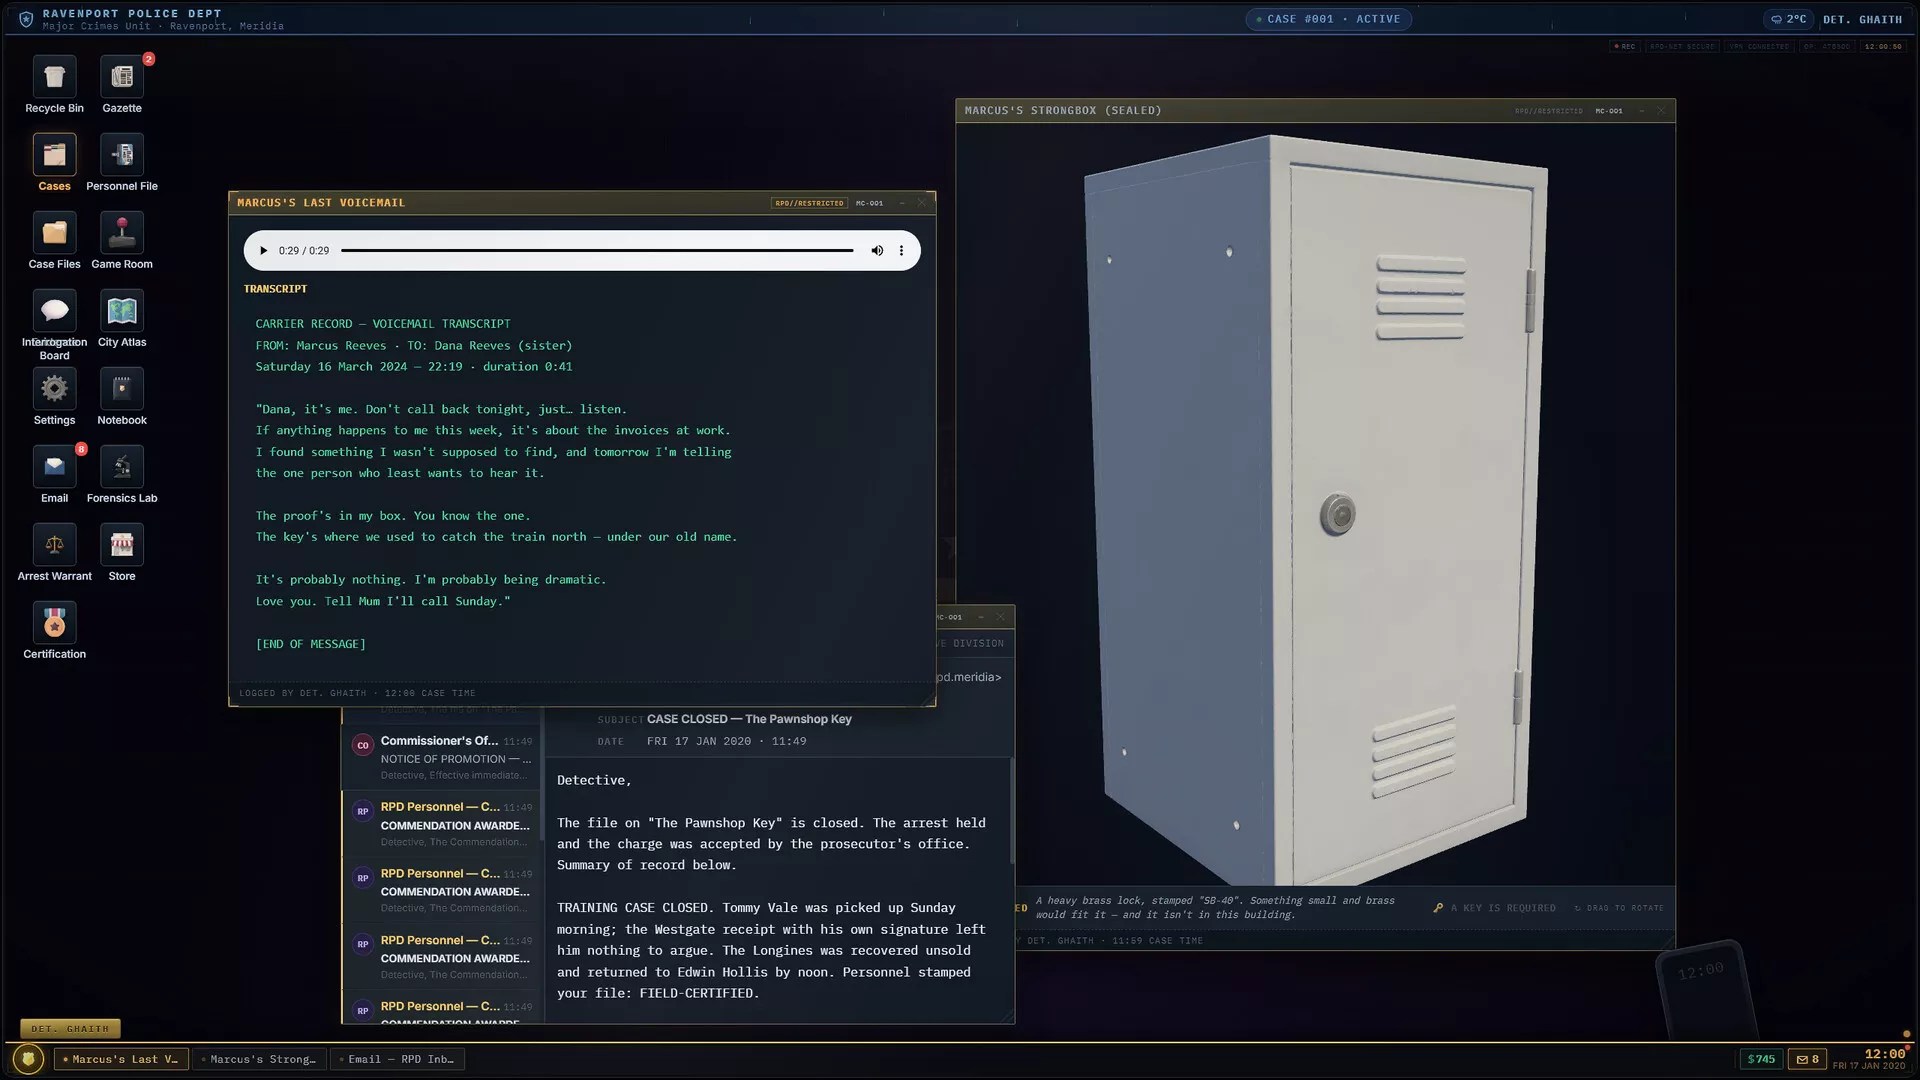Click the Ravenport Police Dept shield logo
Image resolution: width=1920 pixels, height=1080 pixels.
26,19
